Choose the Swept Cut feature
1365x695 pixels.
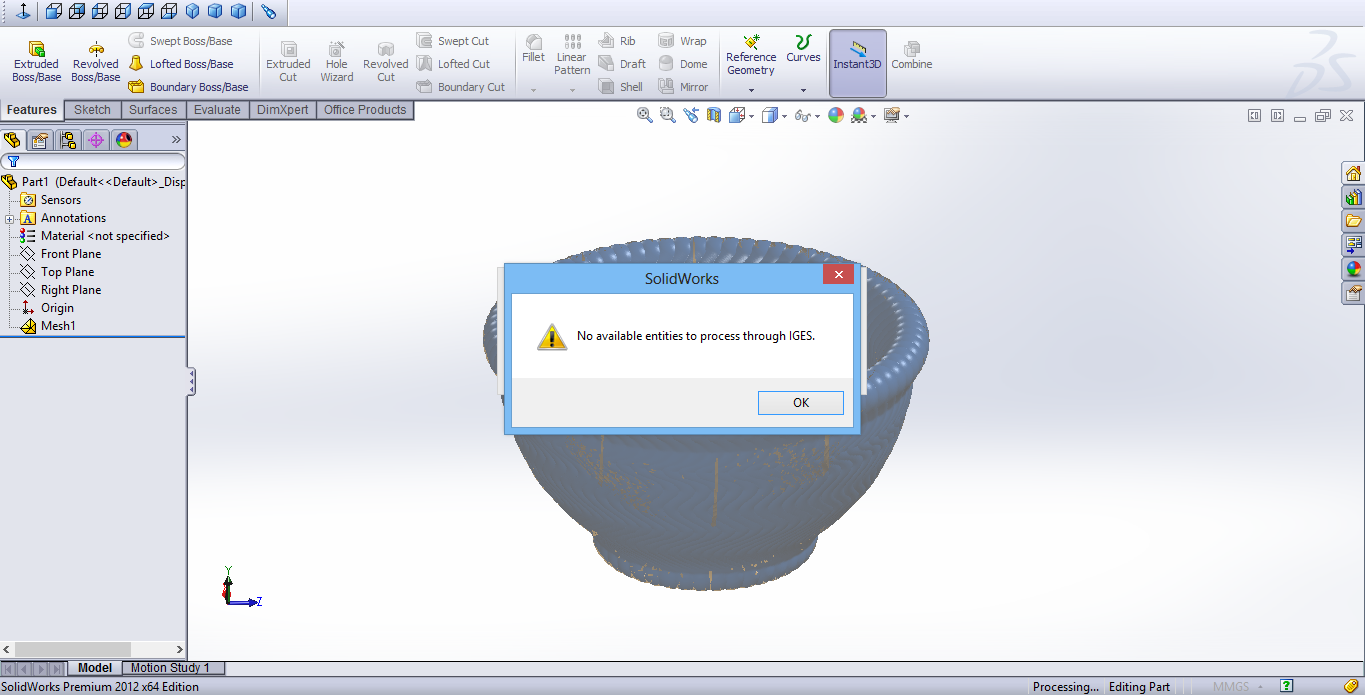pyautogui.click(x=453, y=41)
